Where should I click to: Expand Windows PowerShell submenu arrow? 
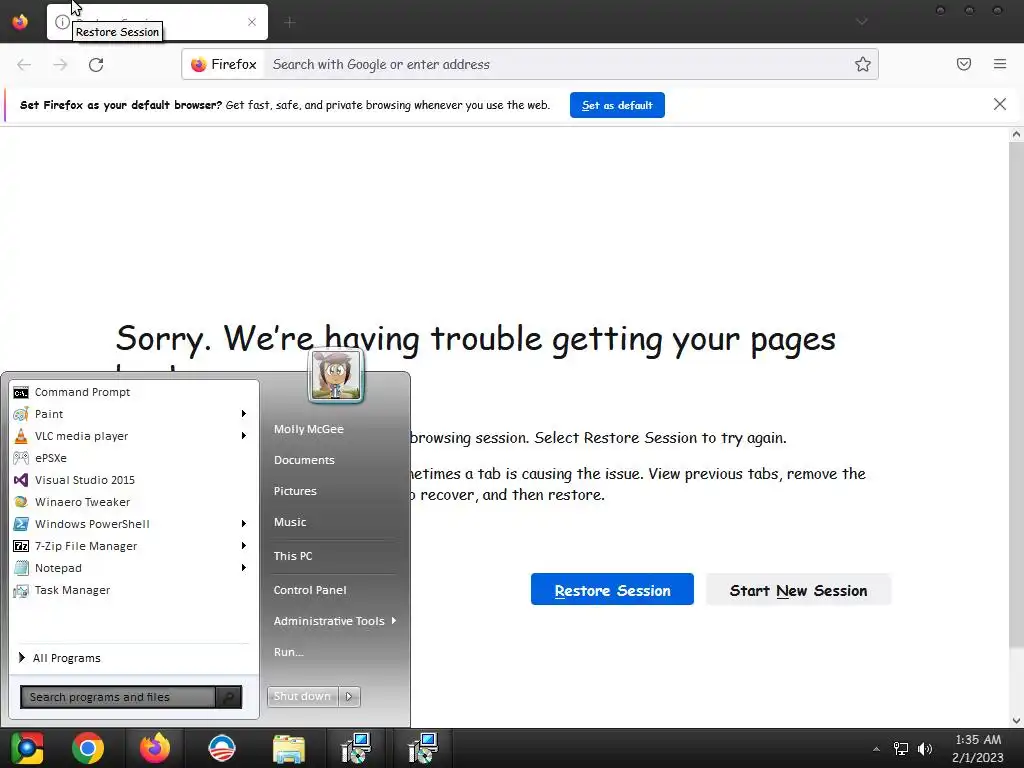click(244, 524)
